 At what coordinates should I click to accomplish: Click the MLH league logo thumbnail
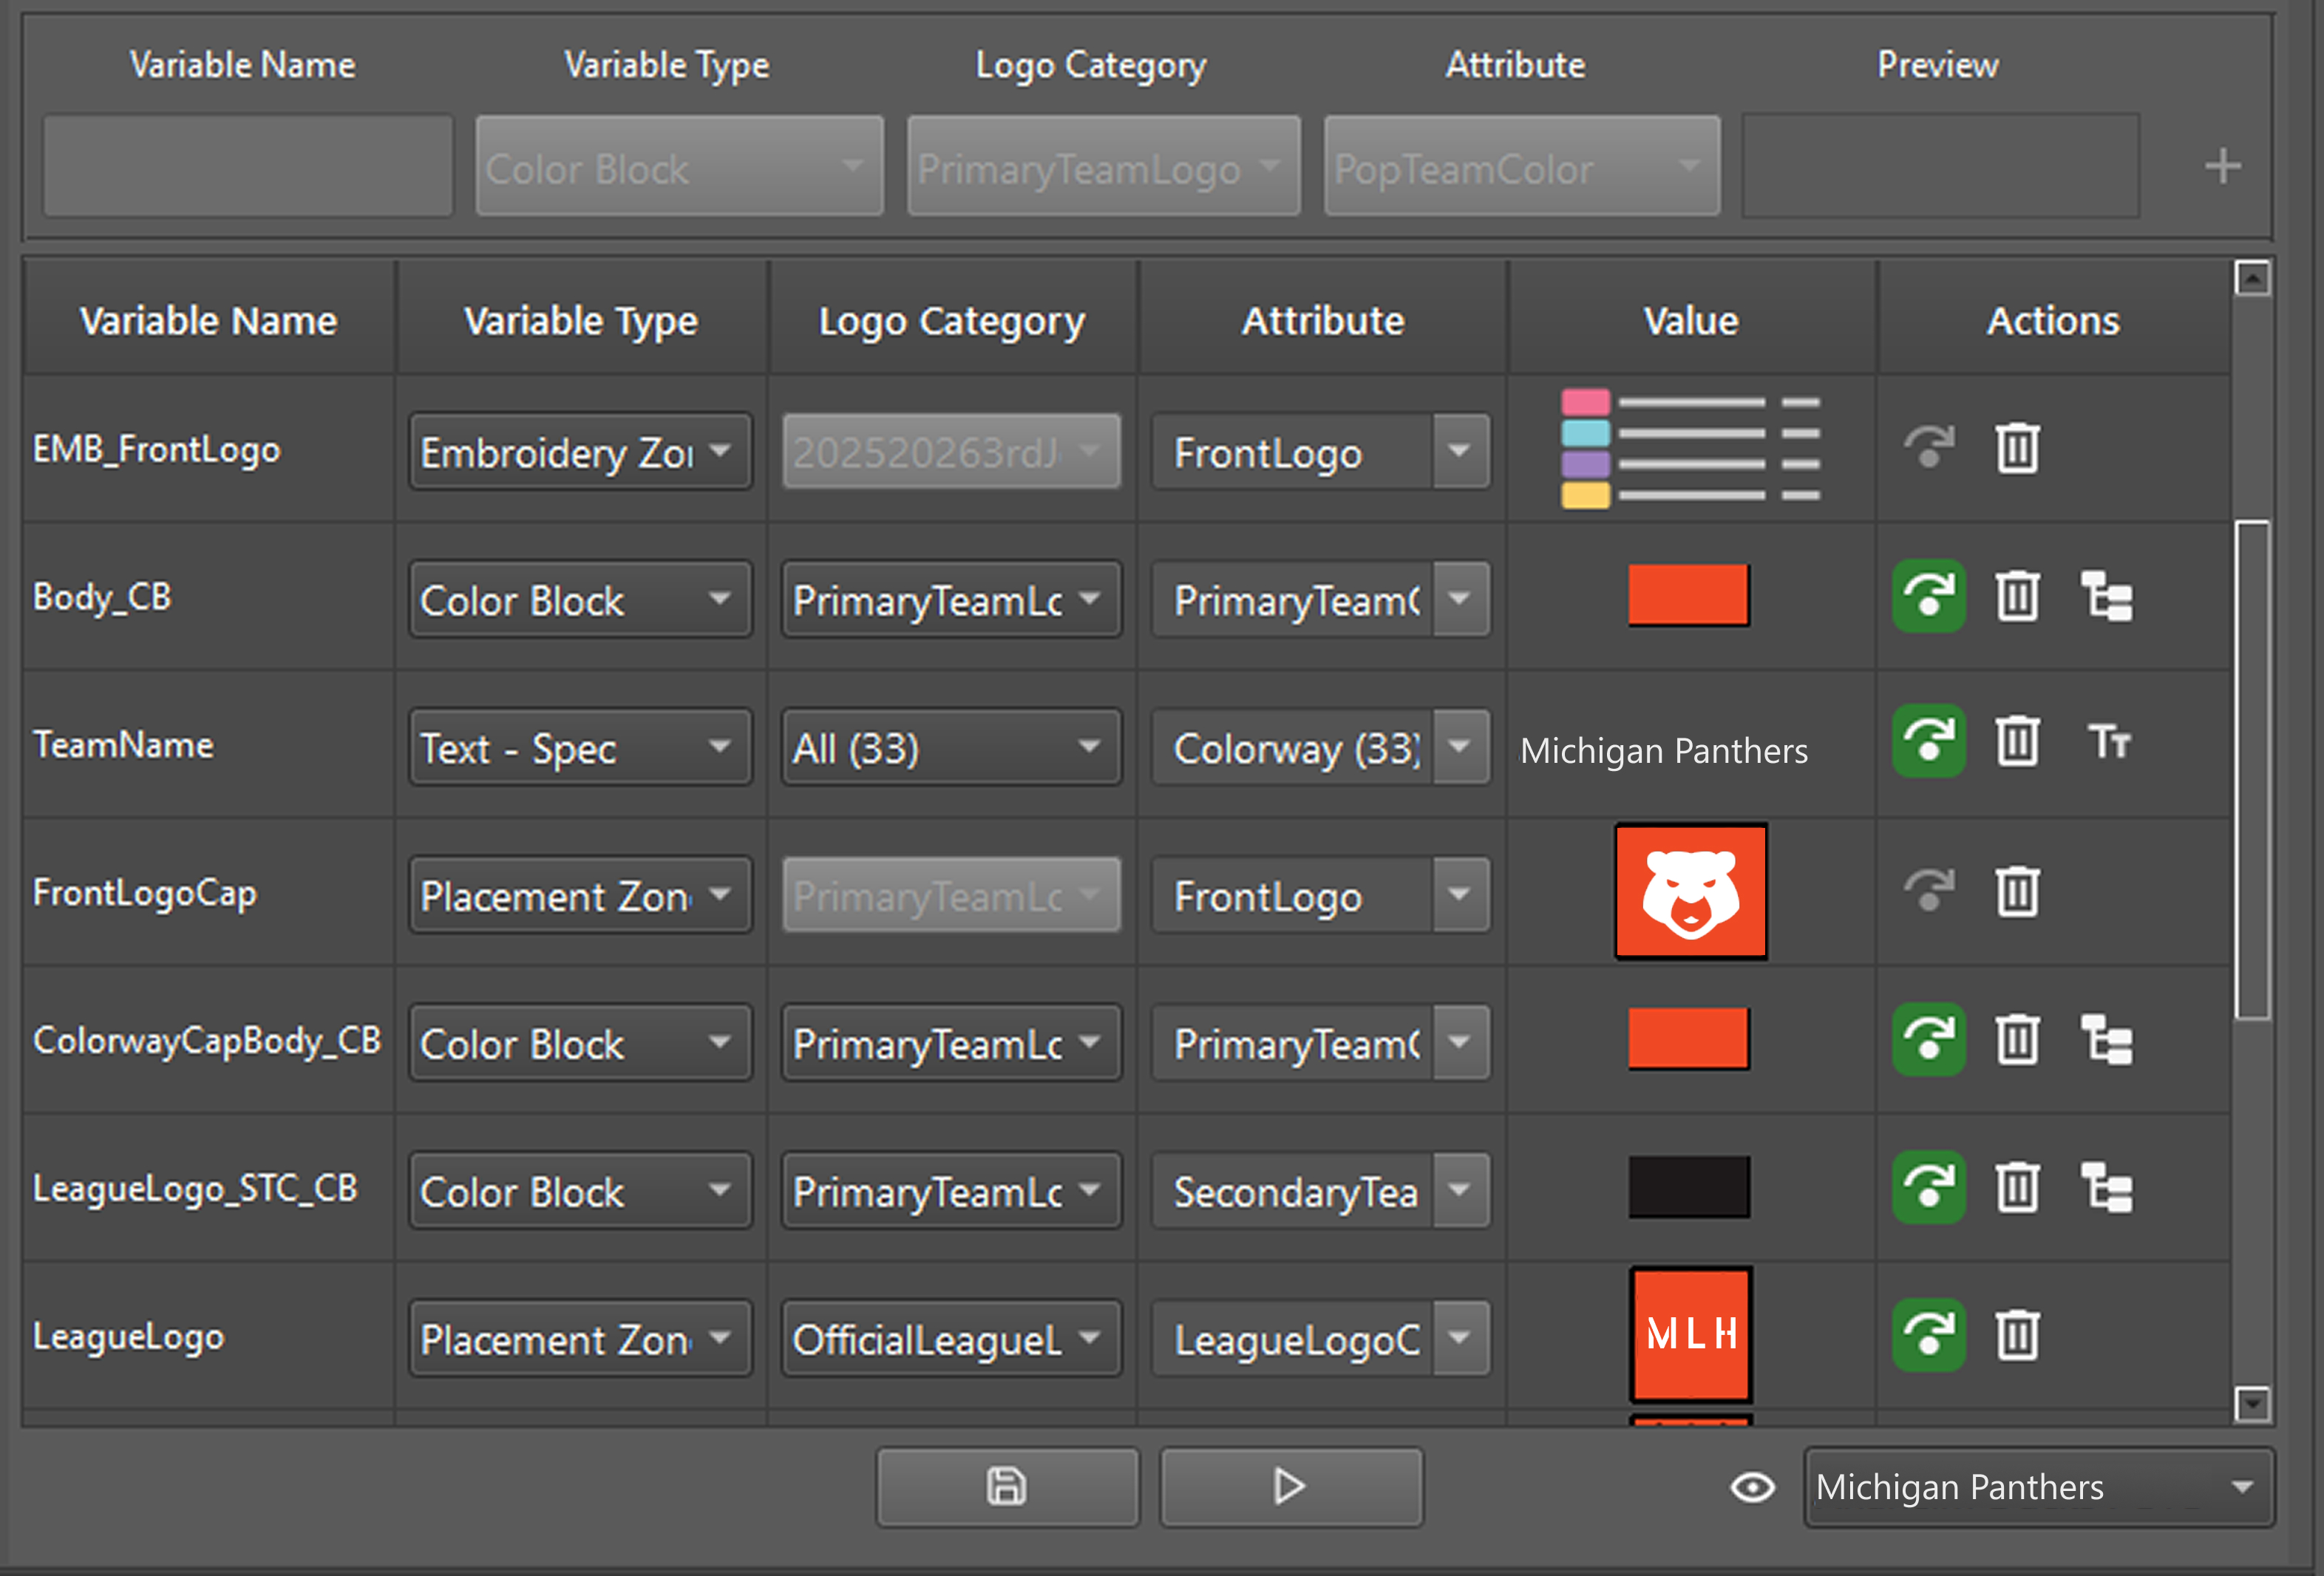(1690, 1334)
